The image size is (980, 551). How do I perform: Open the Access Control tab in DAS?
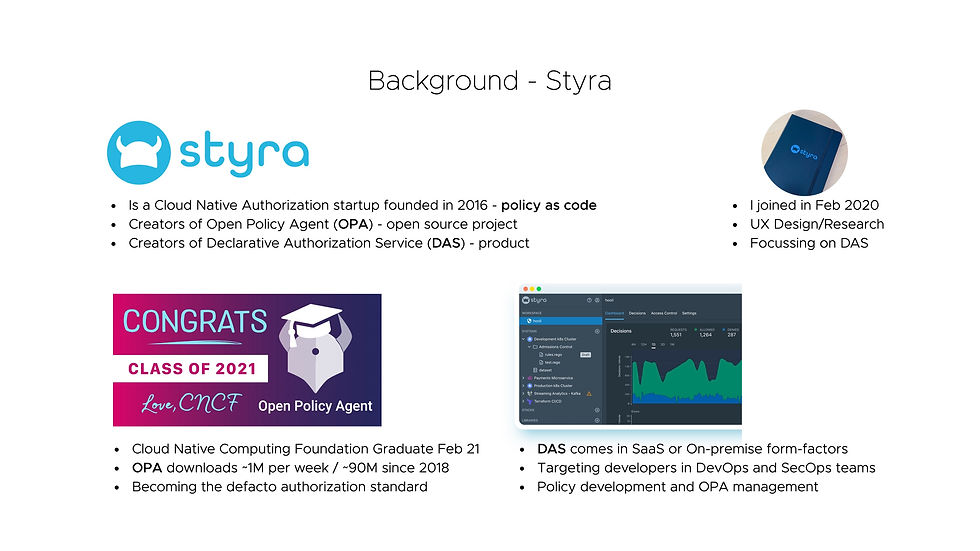(x=664, y=313)
